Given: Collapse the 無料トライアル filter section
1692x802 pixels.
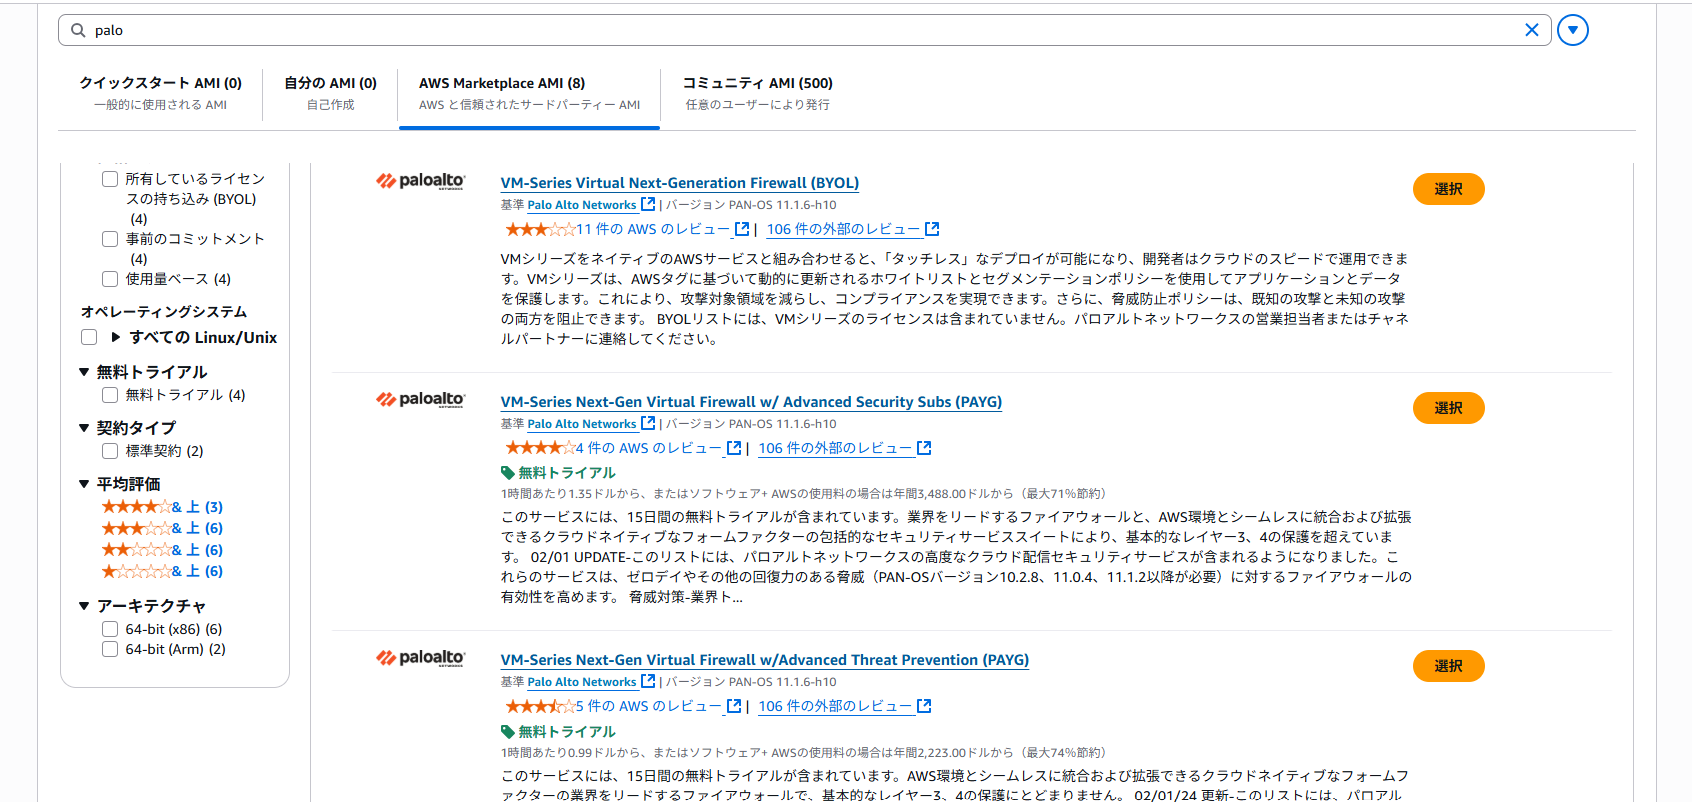Looking at the screenshot, I should (84, 372).
